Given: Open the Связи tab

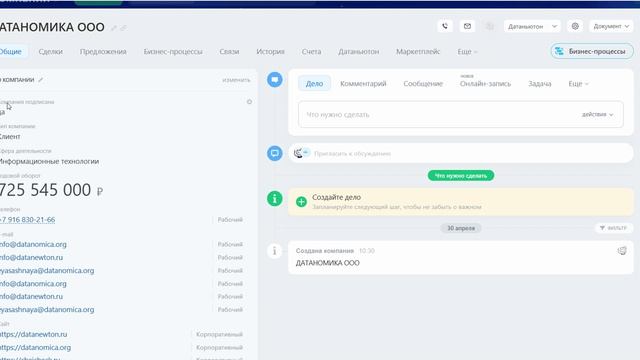Looking at the screenshot, I should click(x=229, y=52).
